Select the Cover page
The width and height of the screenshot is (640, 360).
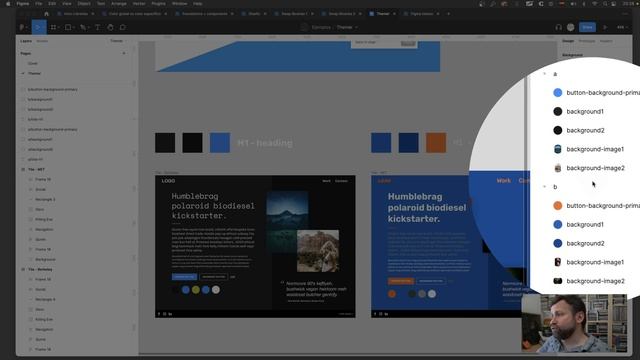tap(33, 63)
